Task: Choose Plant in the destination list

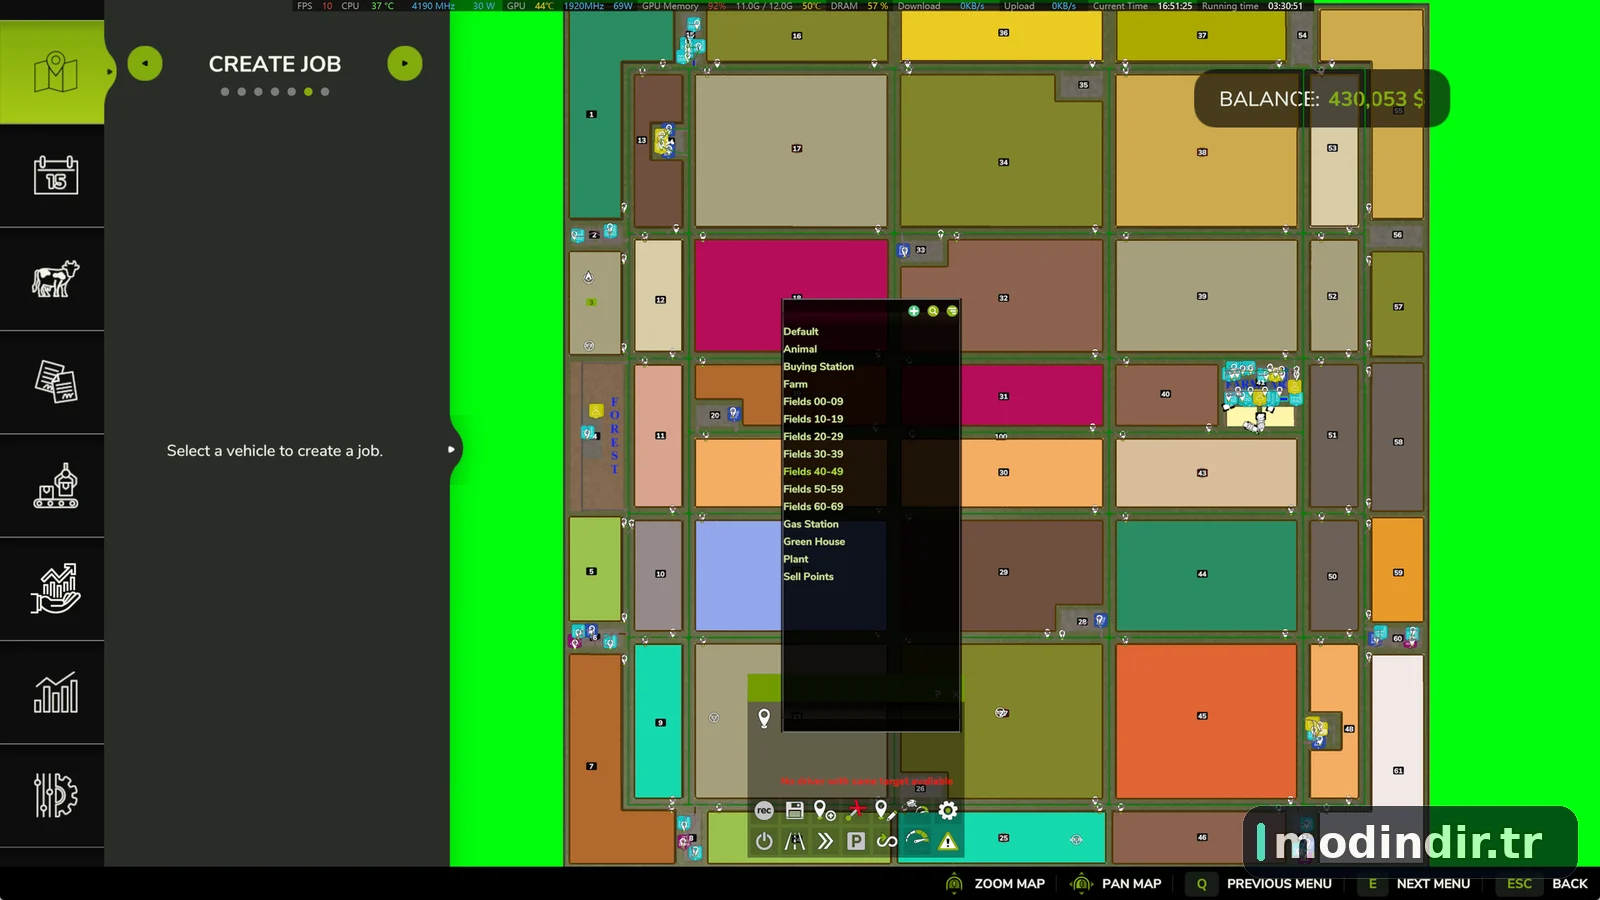Action: point(796,559)
